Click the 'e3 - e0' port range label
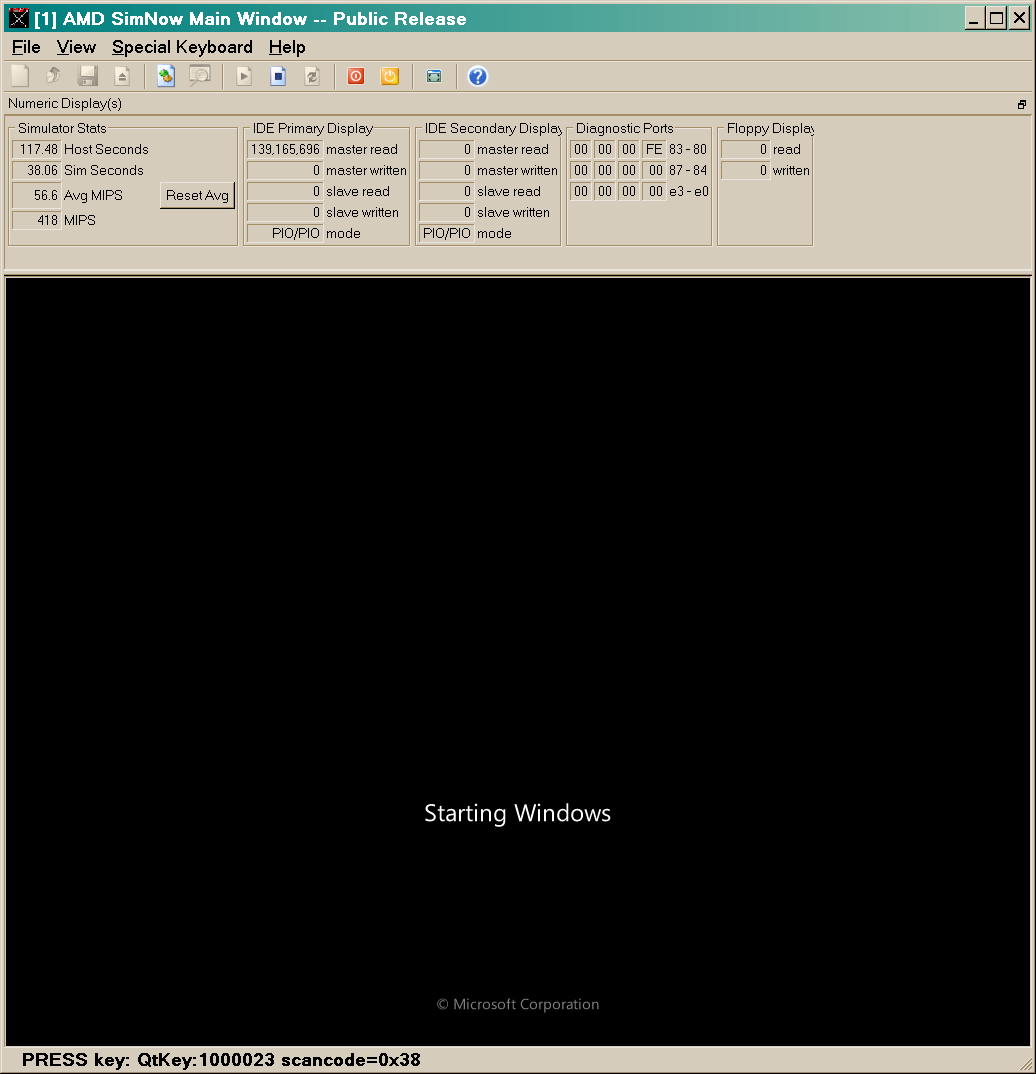 tap(689, 192)
